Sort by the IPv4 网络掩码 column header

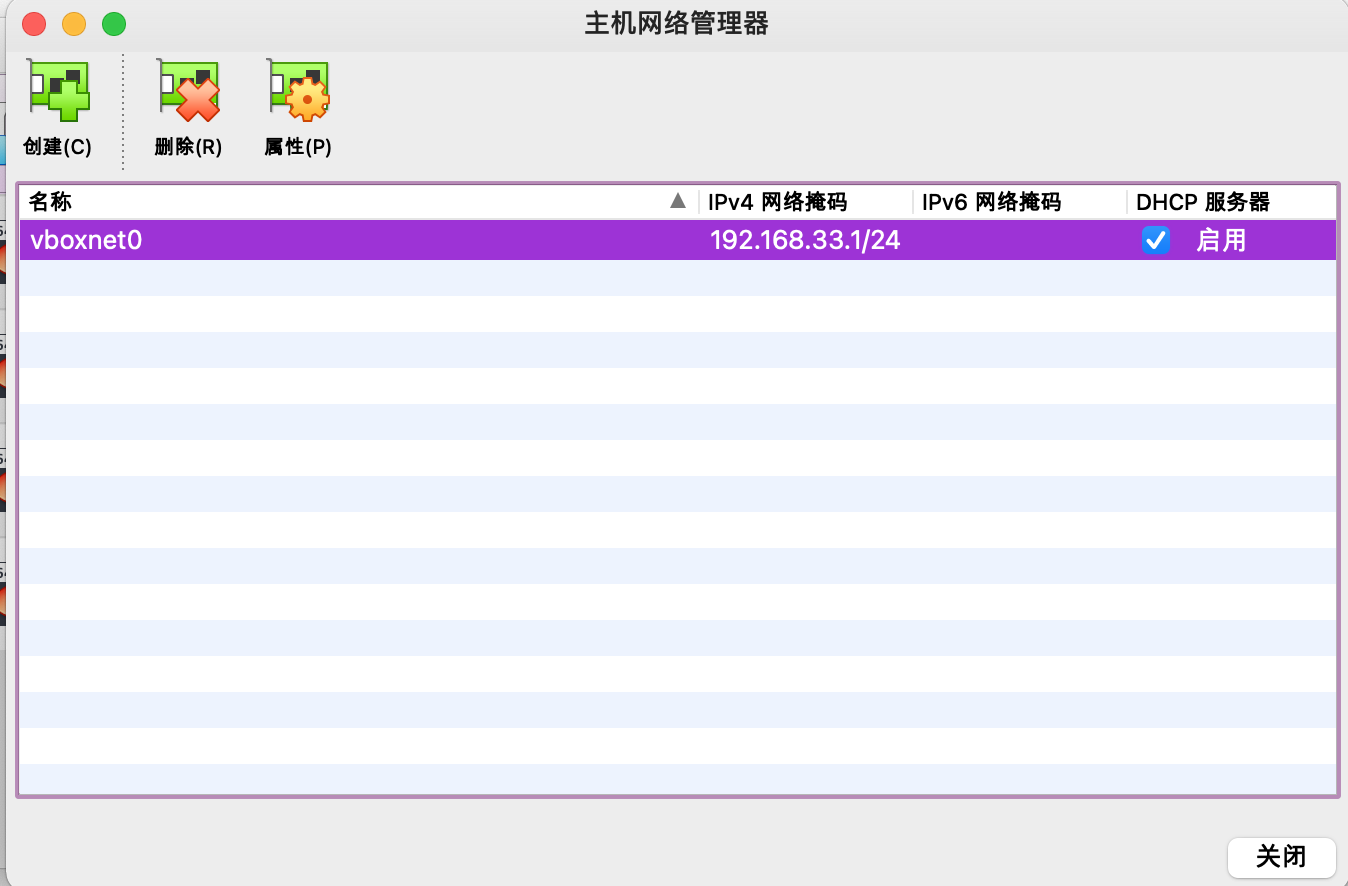tap(806, 202)
